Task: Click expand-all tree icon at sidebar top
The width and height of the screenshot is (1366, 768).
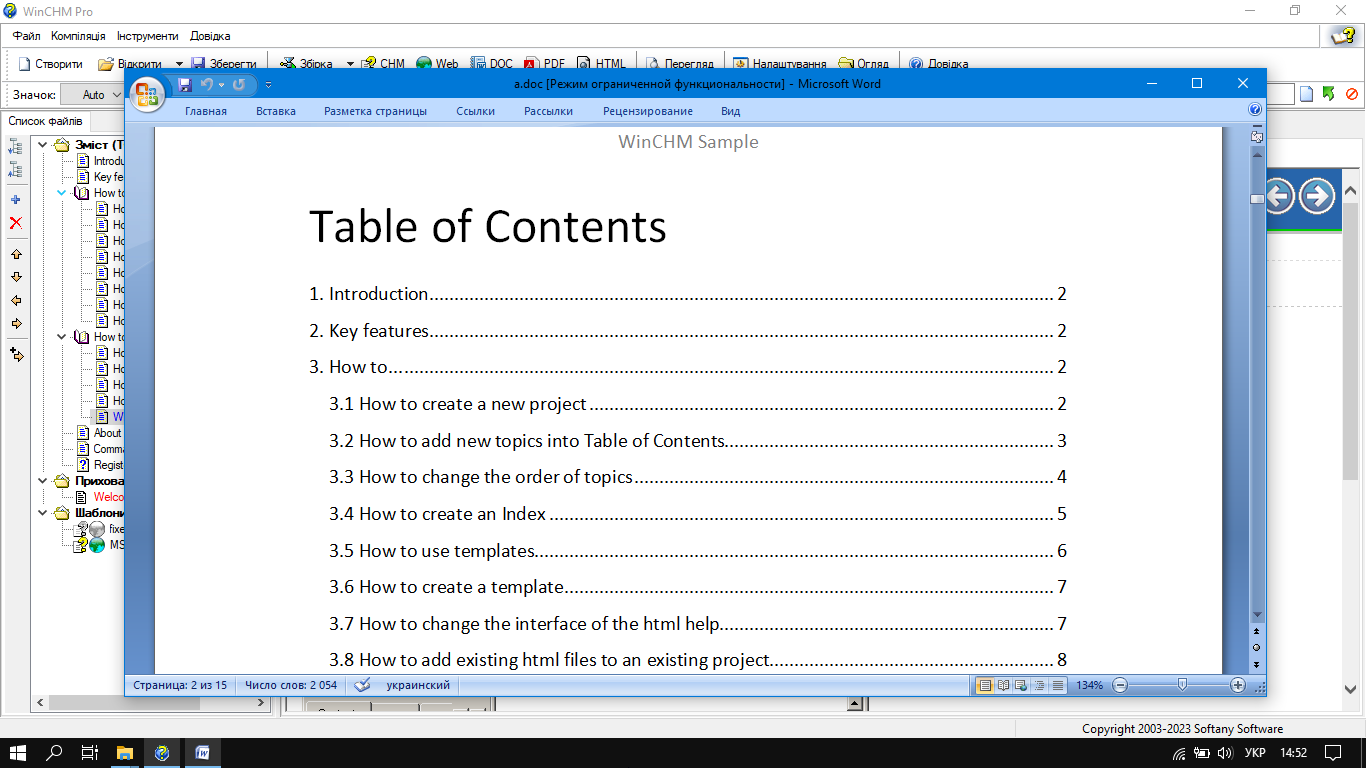Action: (16, 146)
